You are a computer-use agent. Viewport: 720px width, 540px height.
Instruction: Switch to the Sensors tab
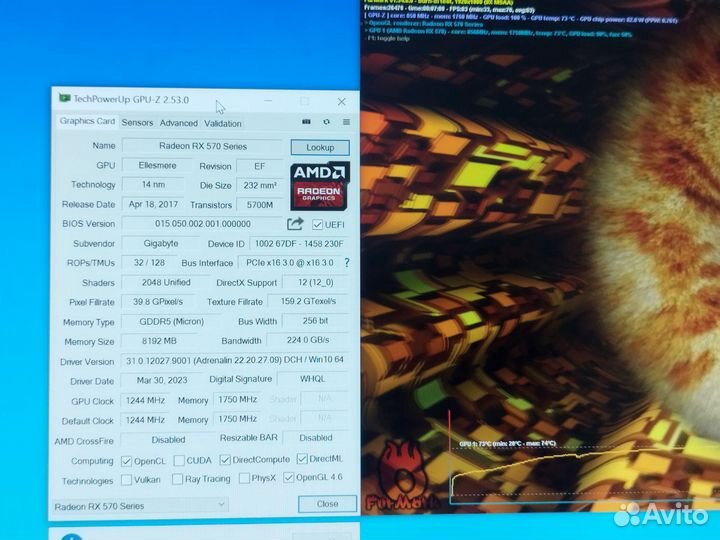point(137,123)
